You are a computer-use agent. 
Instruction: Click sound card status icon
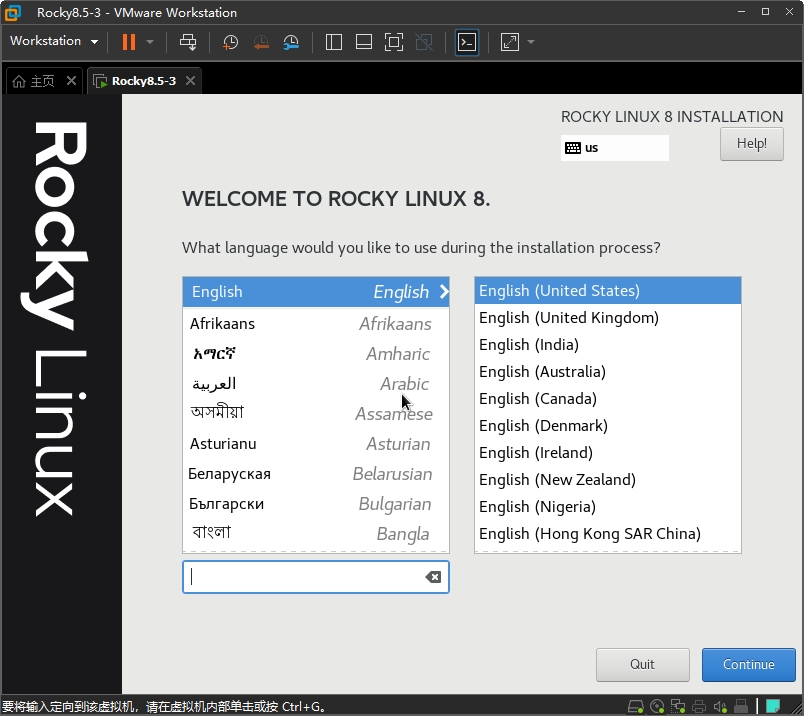tap(720, 707)
